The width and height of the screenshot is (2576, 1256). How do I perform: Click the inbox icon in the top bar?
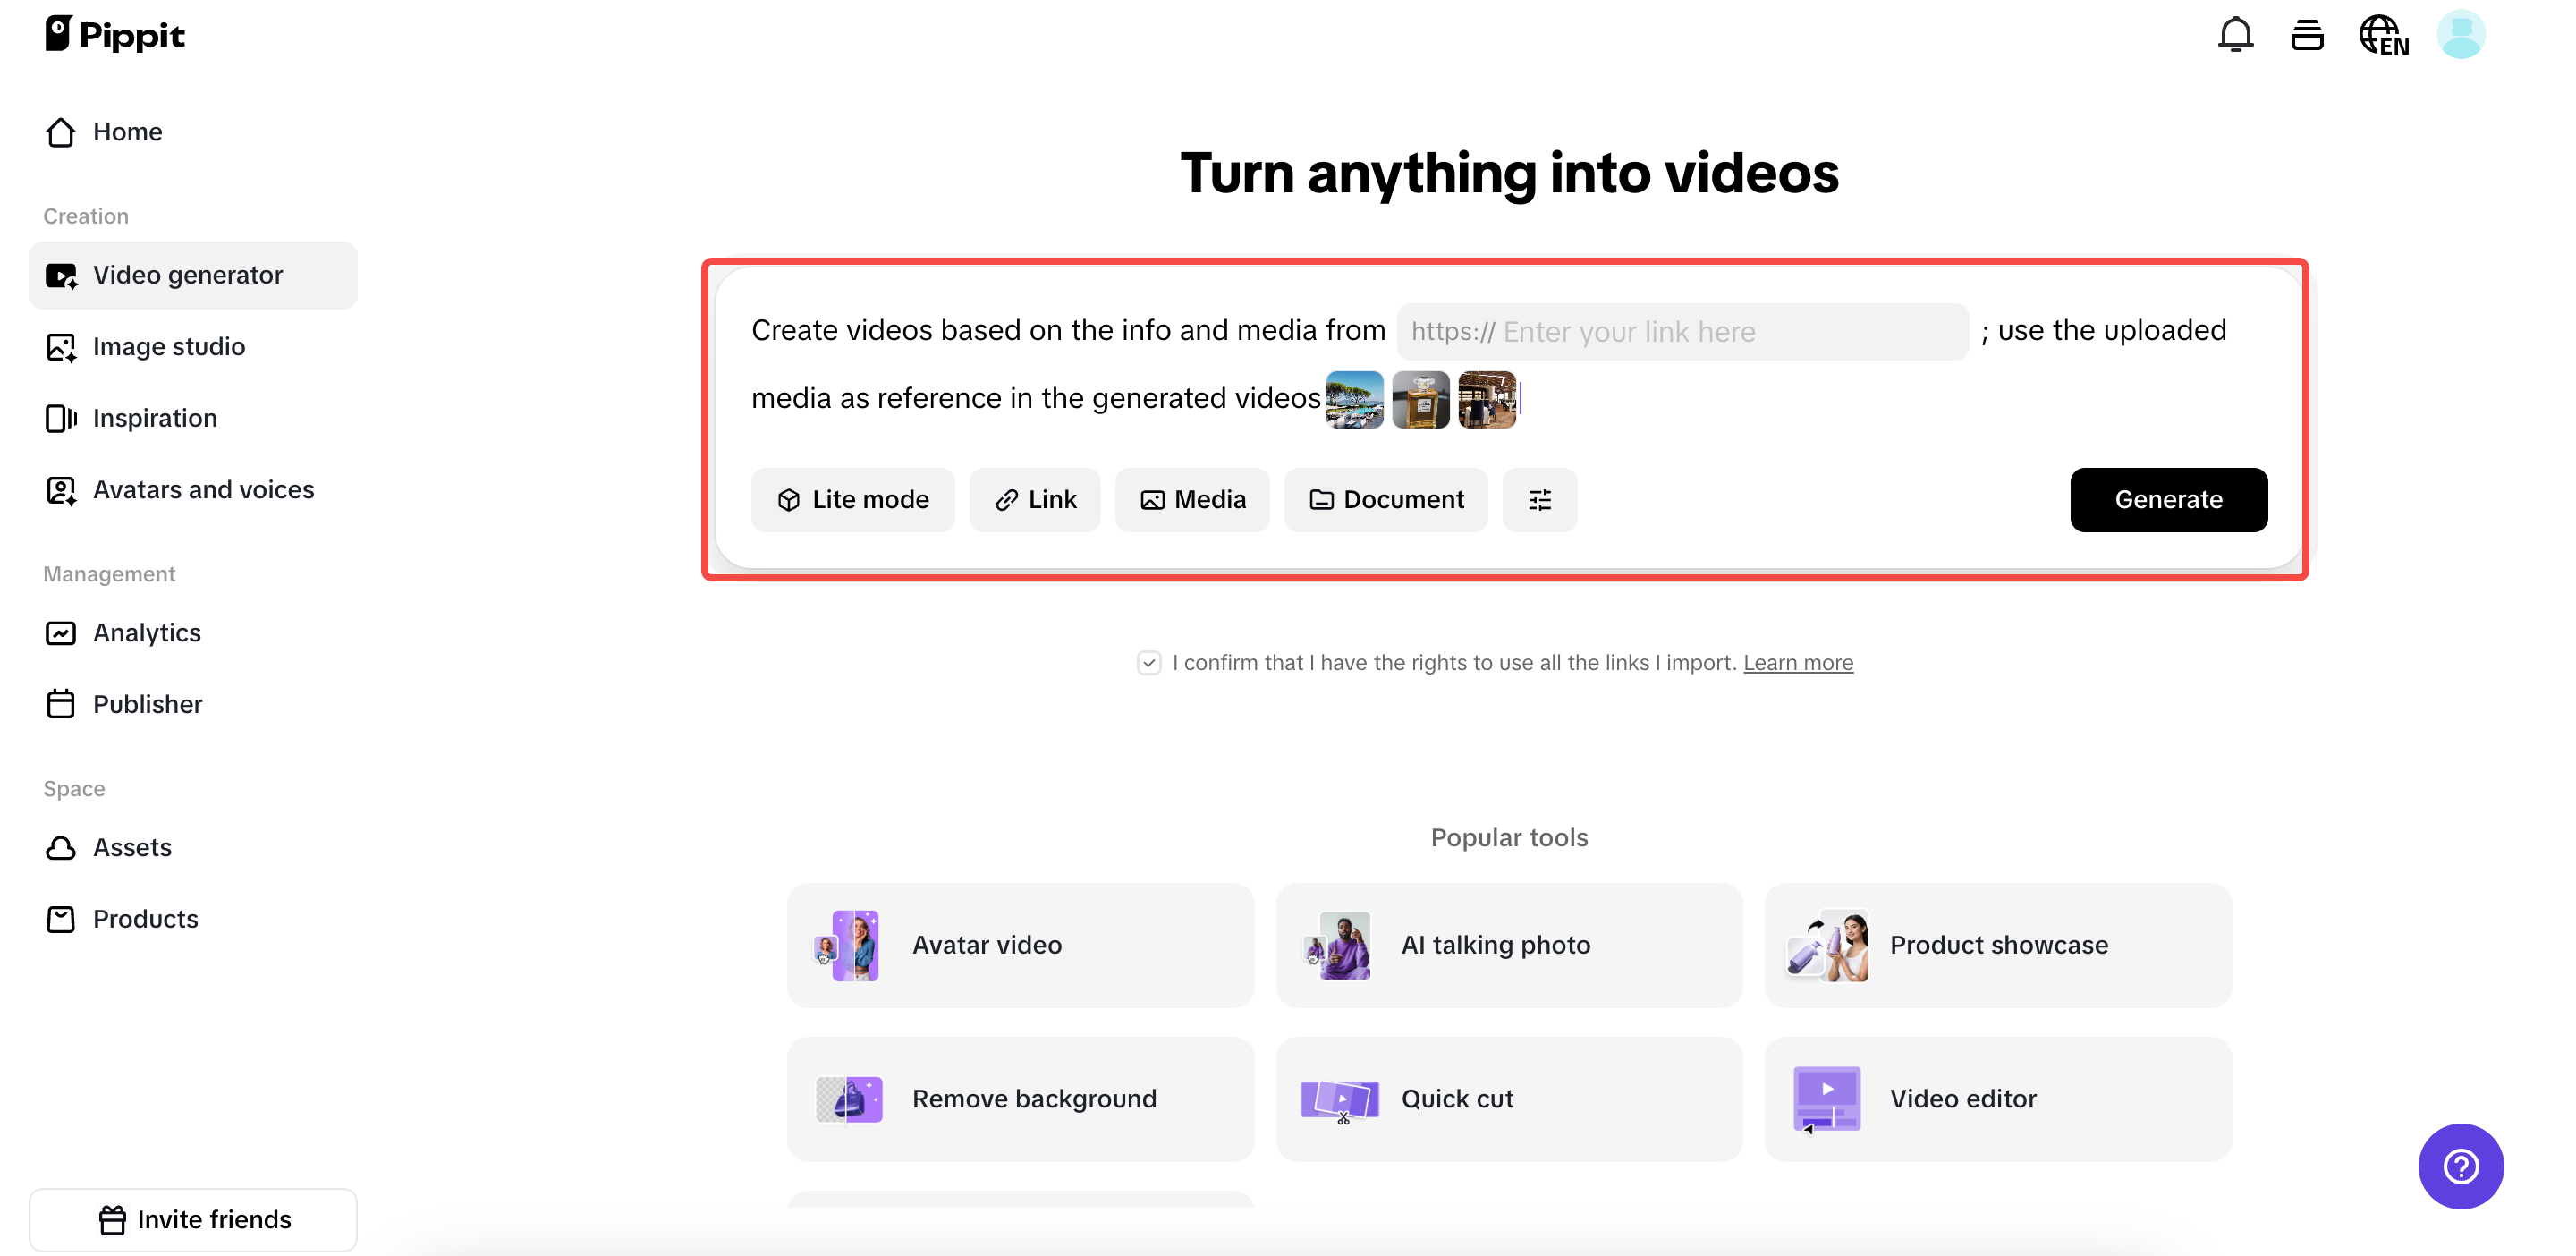point(2308,34)
